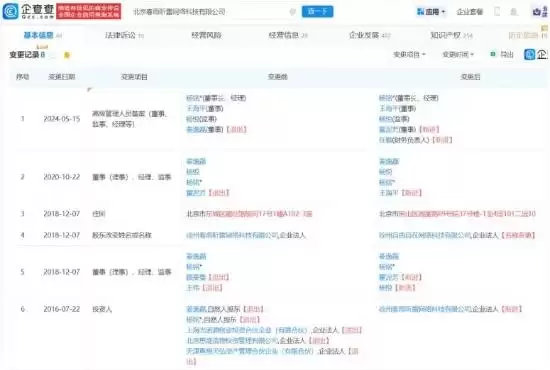The image size is (550, 370).
Task: Focus the company name search box
Action: coord(210,12)
